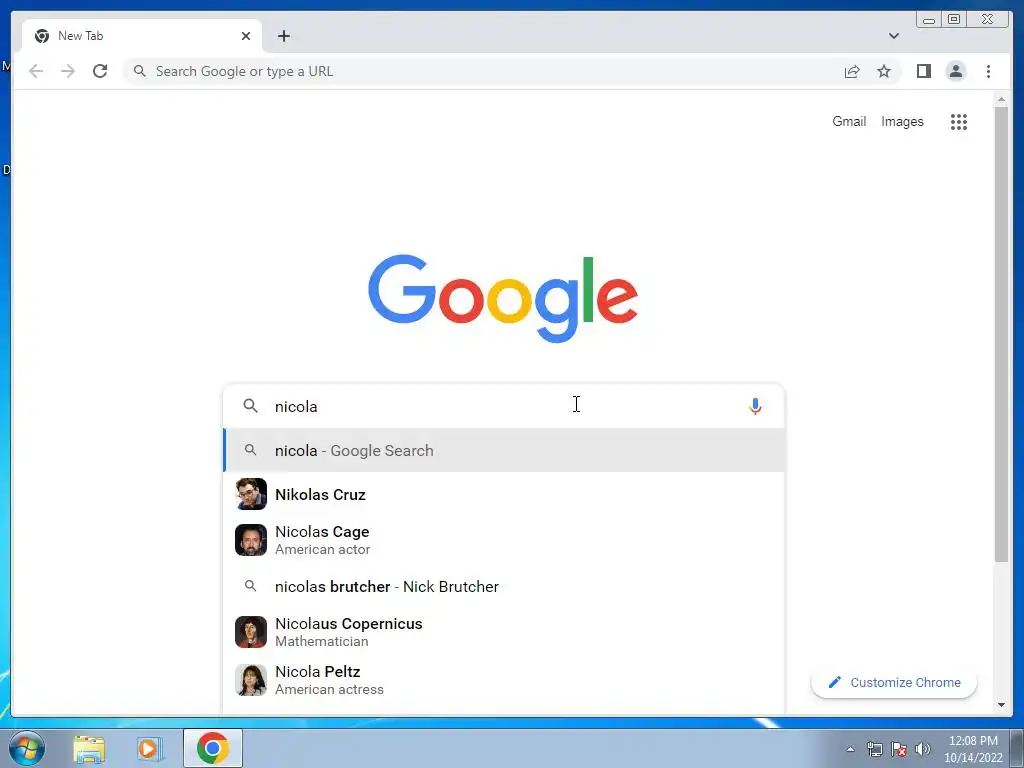Choose the Nikolas Cruz suggestion
1024x768 pixels.
pos(504,494)
